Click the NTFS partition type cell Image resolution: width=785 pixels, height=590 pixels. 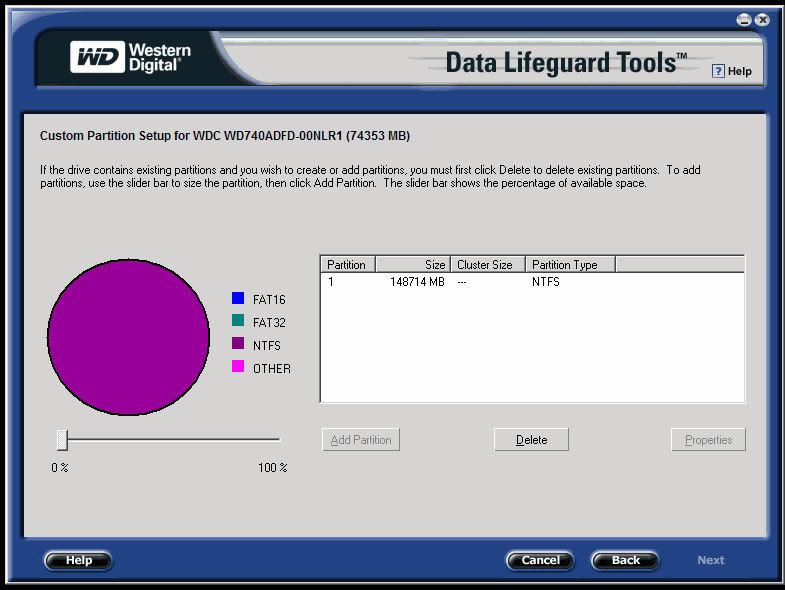pos(546,282)
